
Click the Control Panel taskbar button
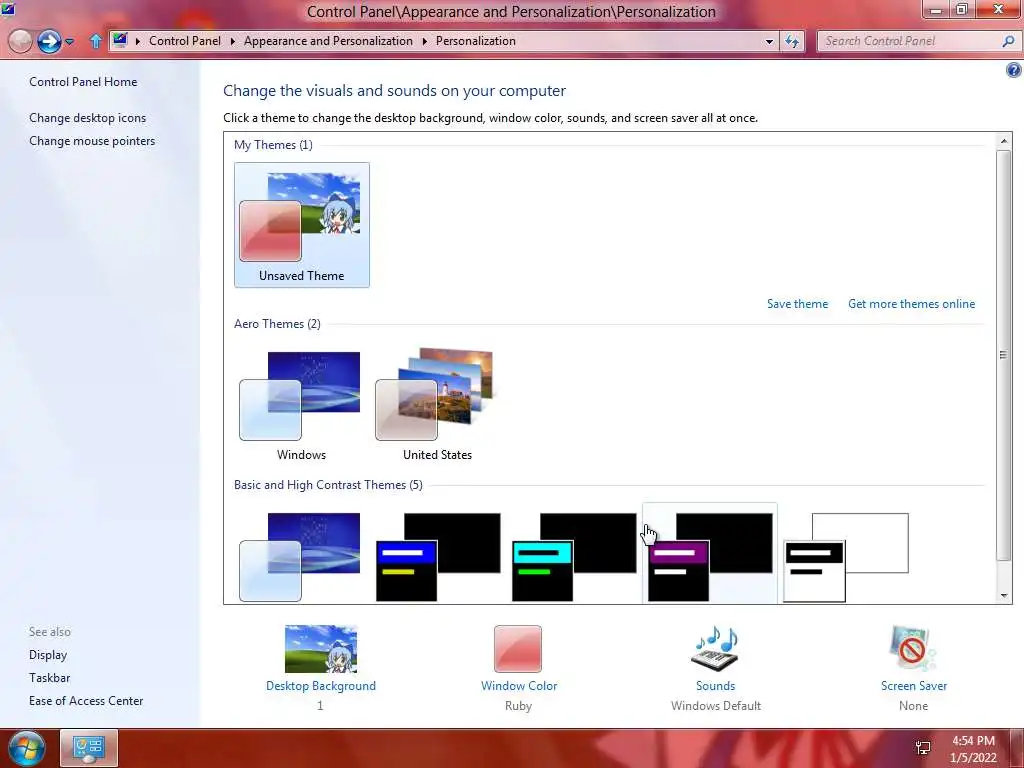(89, 748)
